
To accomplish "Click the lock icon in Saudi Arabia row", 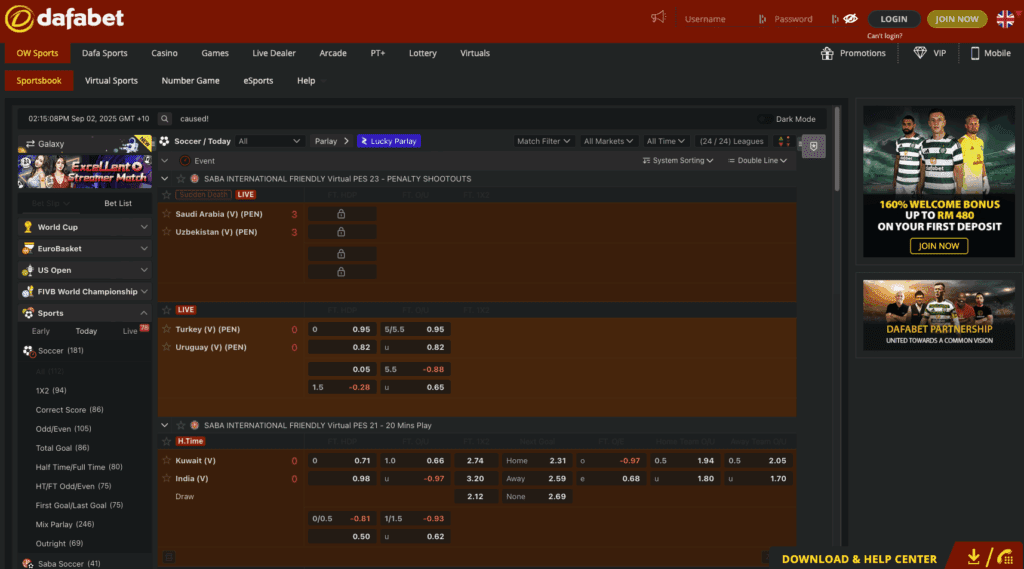I will (x=341, y=214).
